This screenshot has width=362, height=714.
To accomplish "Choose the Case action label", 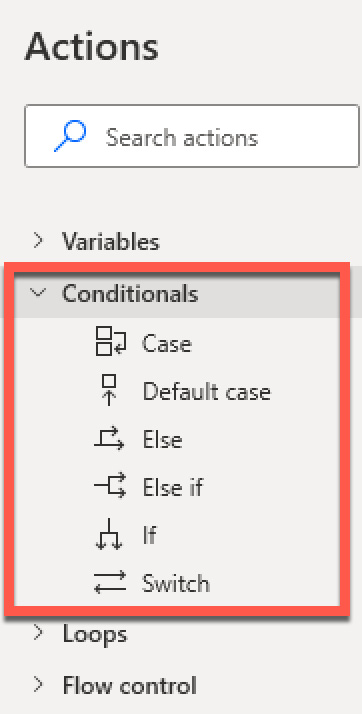I will tap(167, 343).
